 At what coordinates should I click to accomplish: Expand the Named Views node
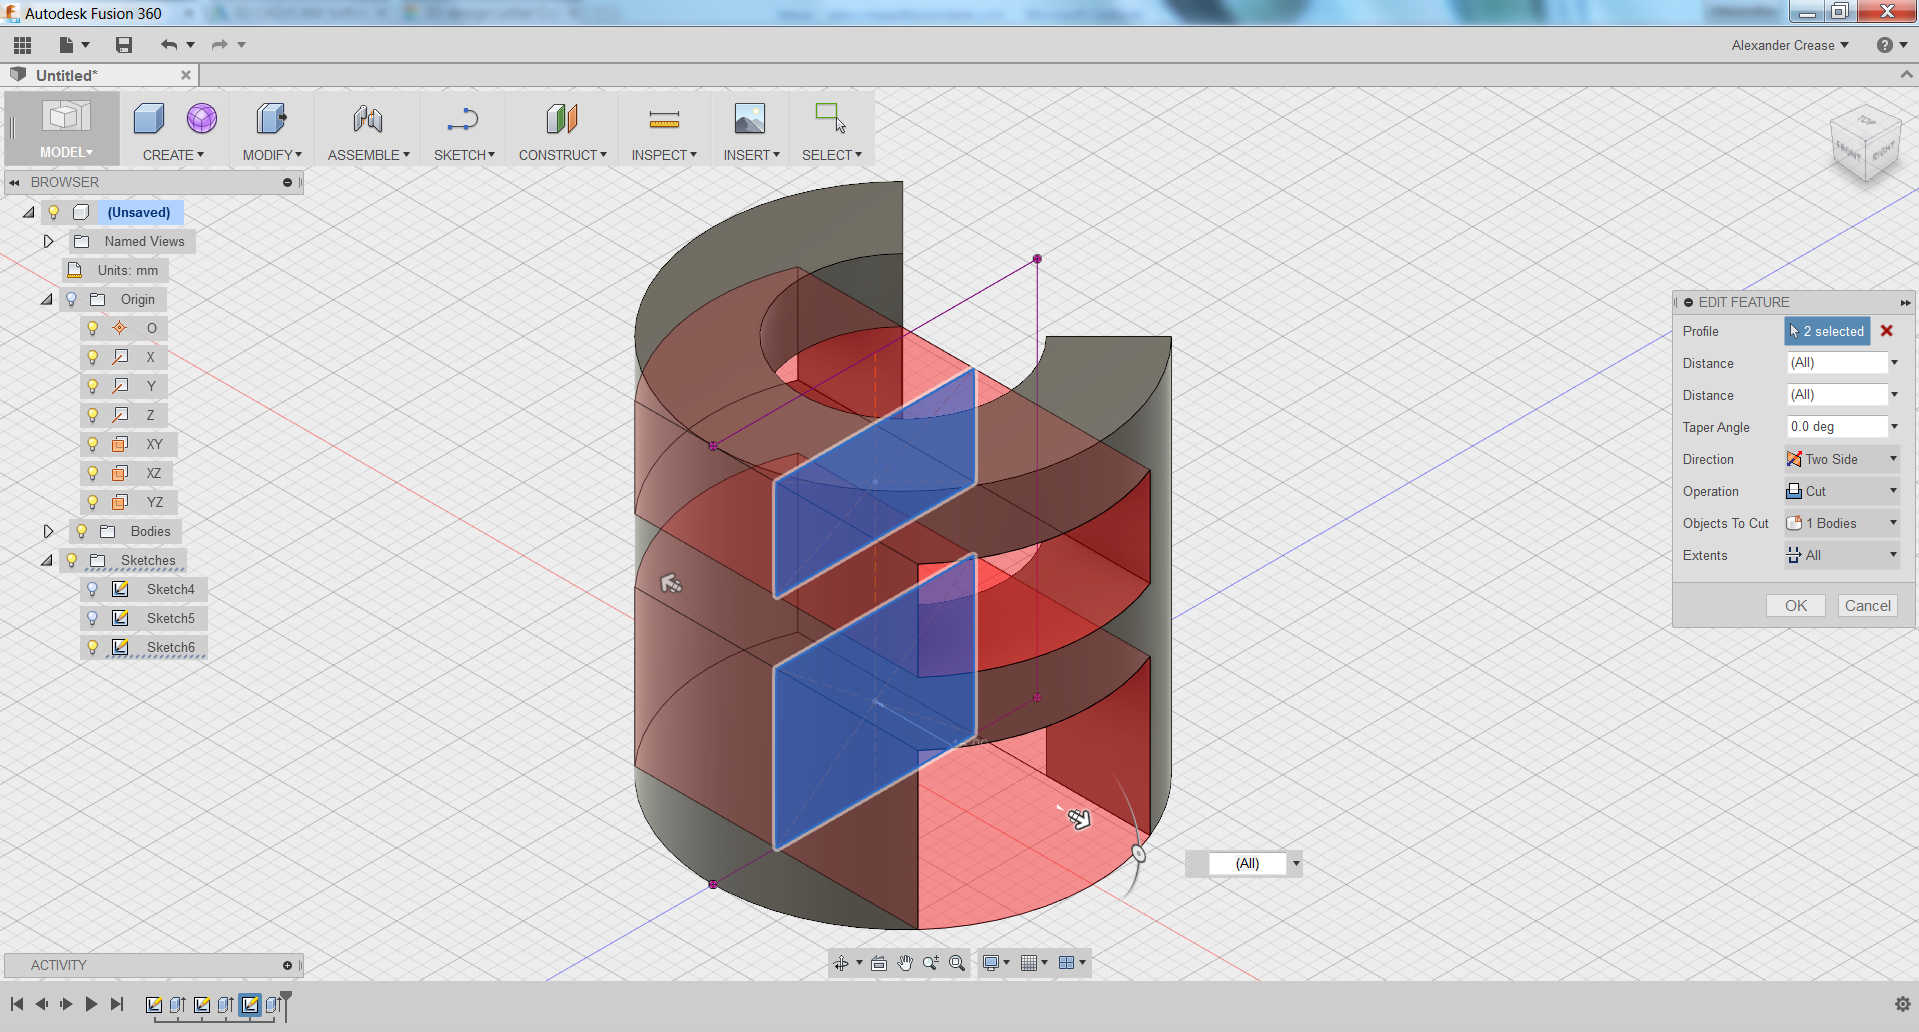pyautogui.click(x=47, y=241)
